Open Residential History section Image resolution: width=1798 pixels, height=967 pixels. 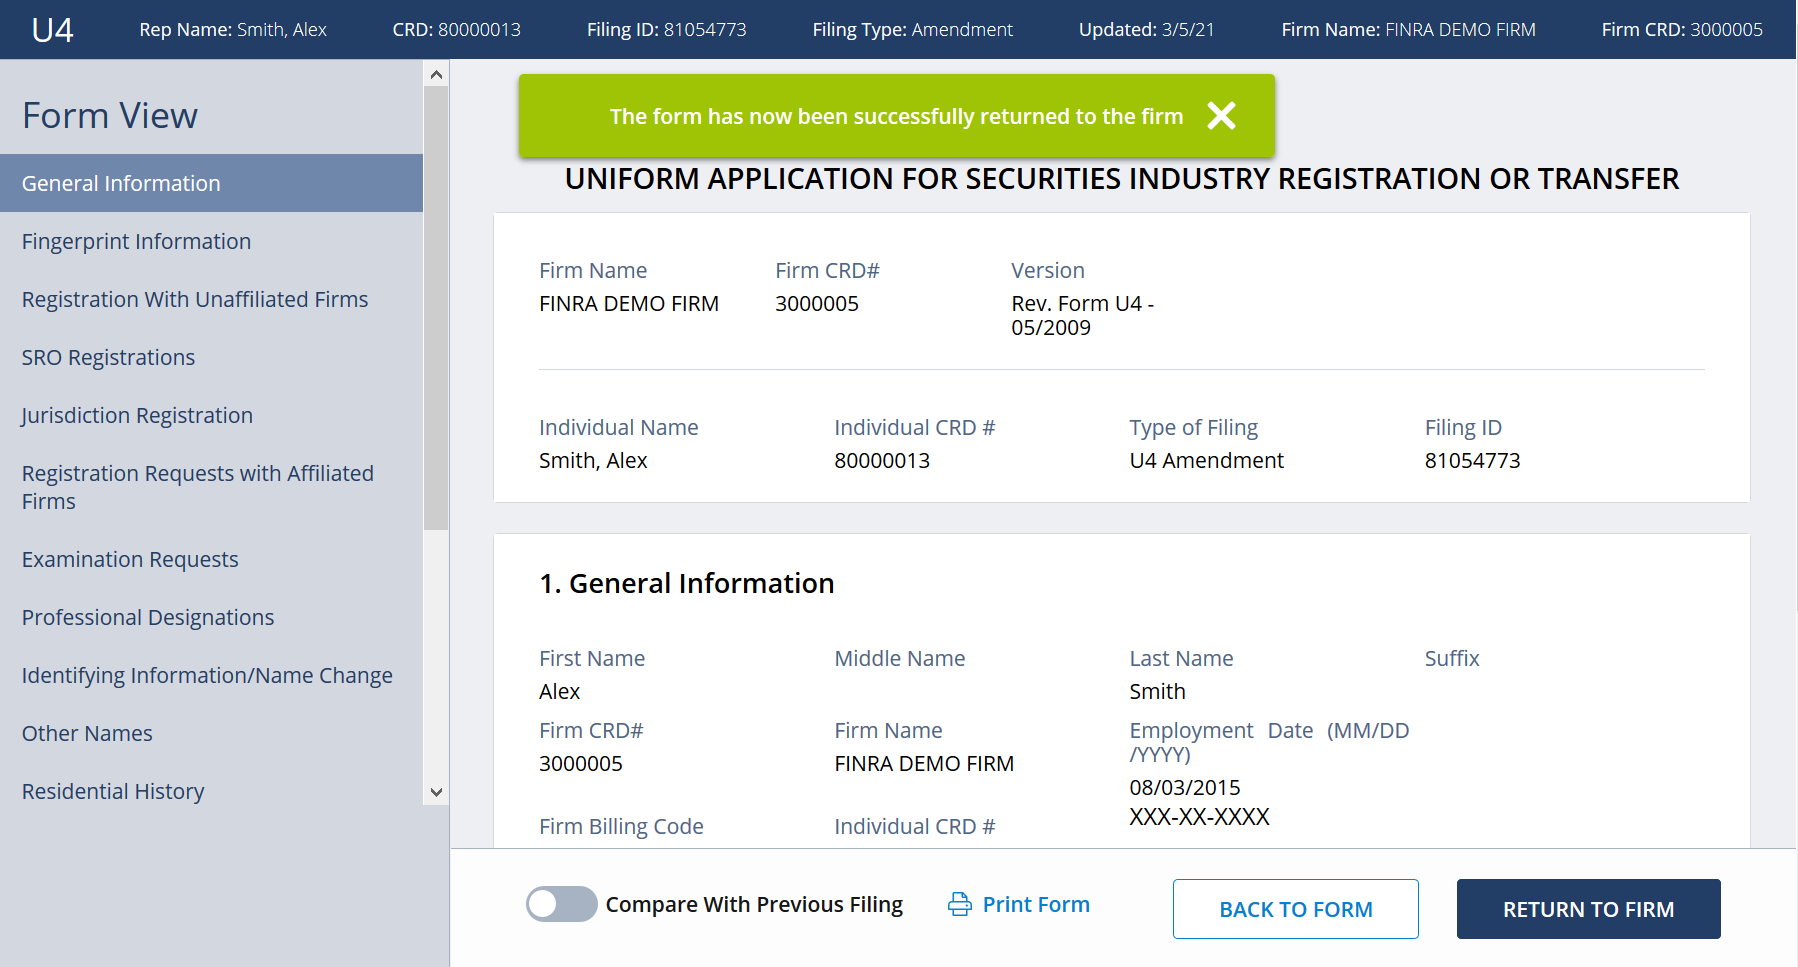coord(113,791)
